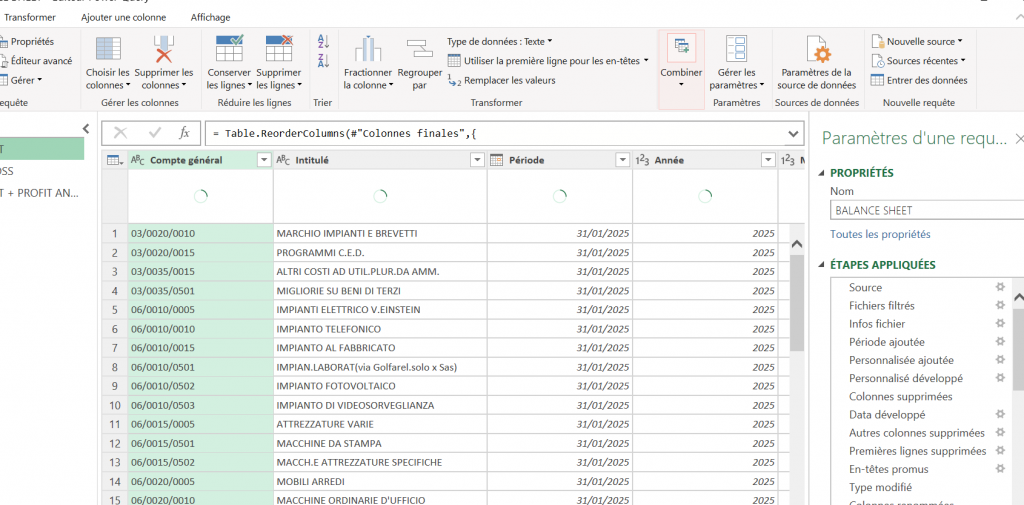Open filter dropdown of Période column
The image size is (1024, 505).
622,160
